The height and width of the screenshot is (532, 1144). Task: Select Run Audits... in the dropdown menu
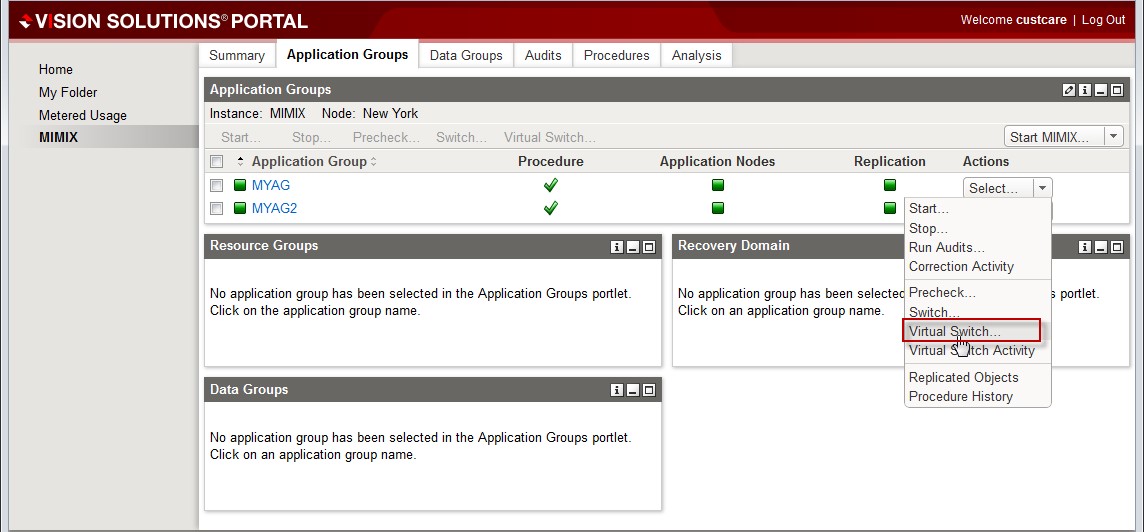point(946,247)
